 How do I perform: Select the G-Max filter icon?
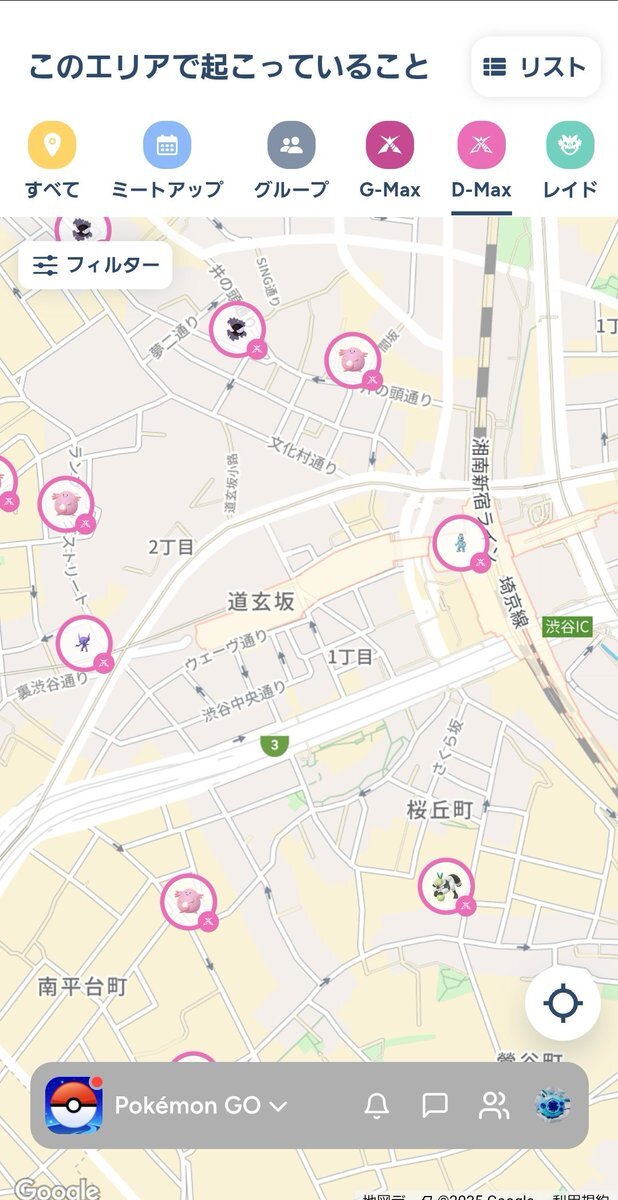coord(390,146)
